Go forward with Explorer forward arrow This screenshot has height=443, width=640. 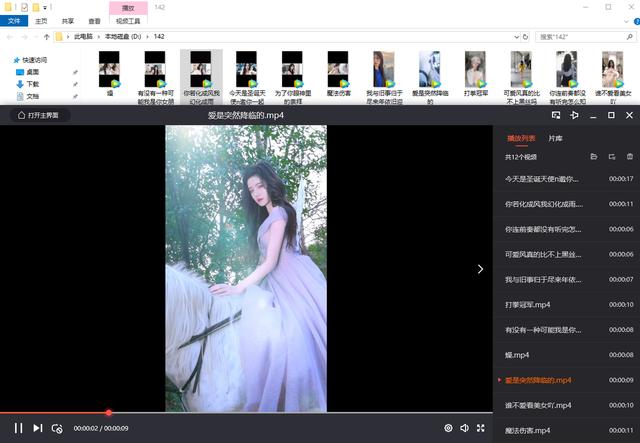(x=24, y=37)
